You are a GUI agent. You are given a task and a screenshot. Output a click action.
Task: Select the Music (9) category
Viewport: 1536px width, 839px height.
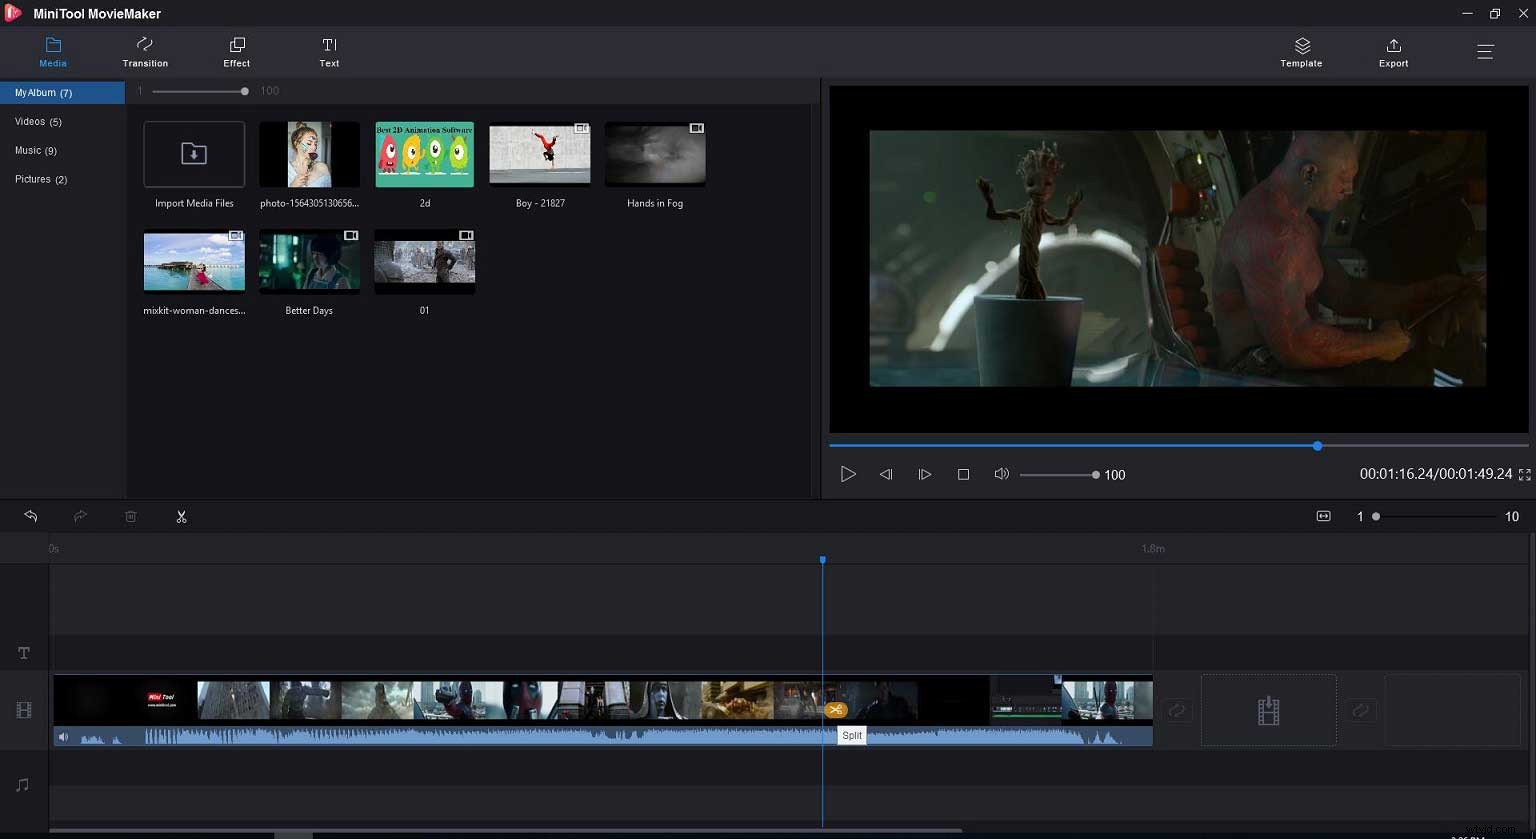coord(36,150)
